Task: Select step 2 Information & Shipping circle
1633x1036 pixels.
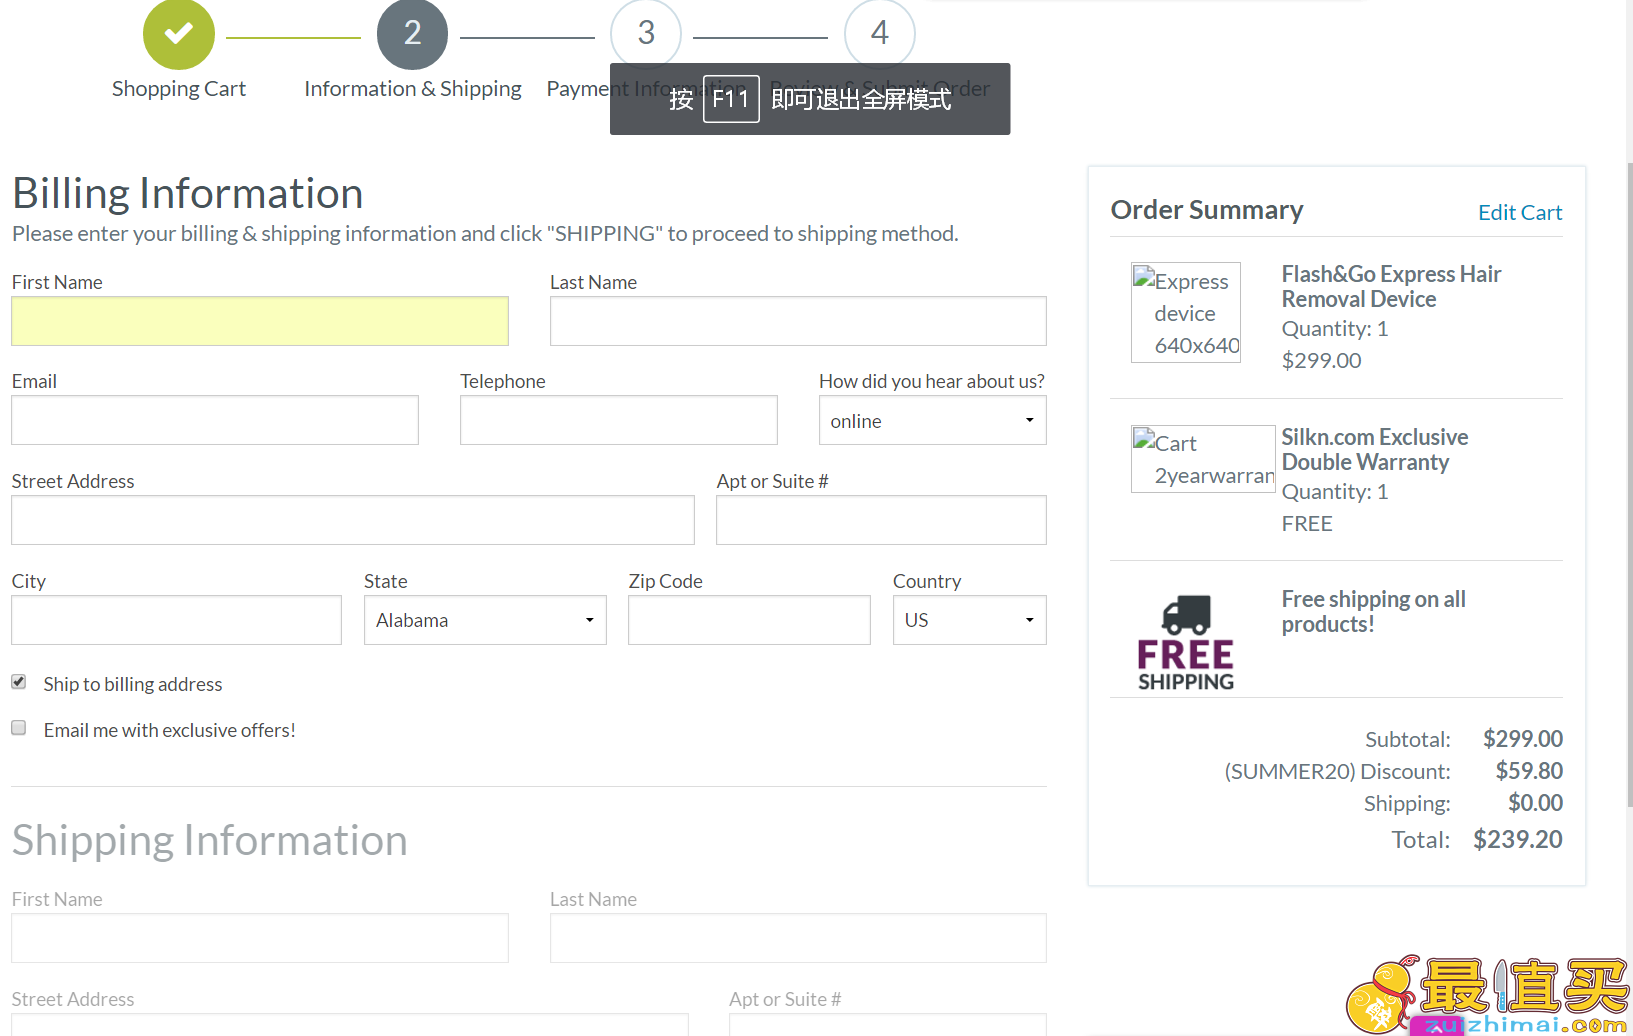Action: (x=412, y=34)
